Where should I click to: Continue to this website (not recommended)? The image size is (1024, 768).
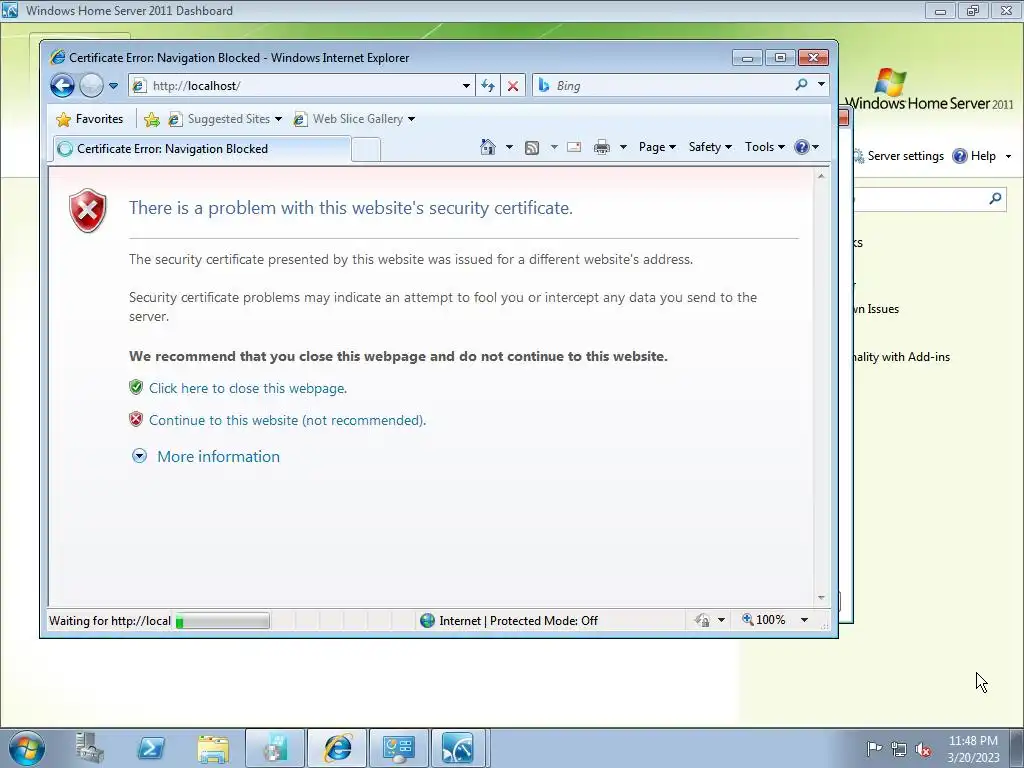[x=287, y=420]
